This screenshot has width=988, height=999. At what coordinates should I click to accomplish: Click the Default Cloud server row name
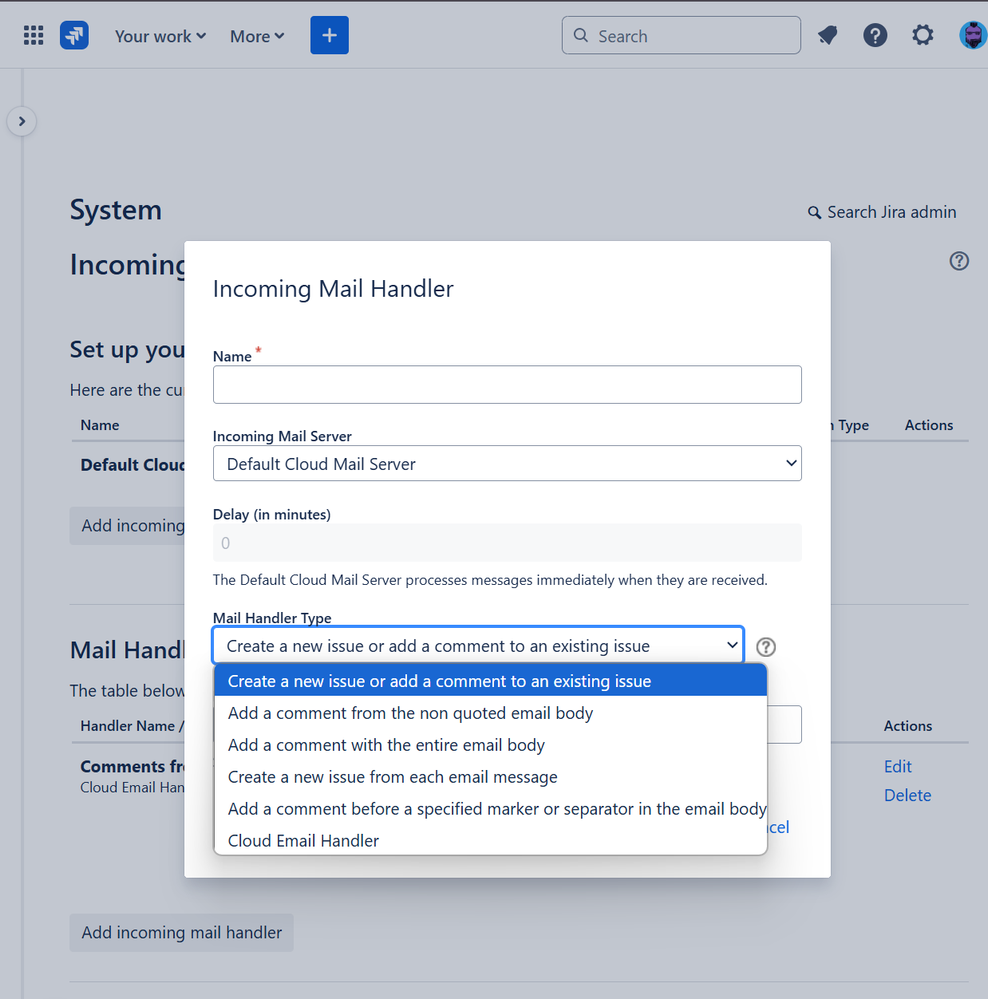coord(132,464)
